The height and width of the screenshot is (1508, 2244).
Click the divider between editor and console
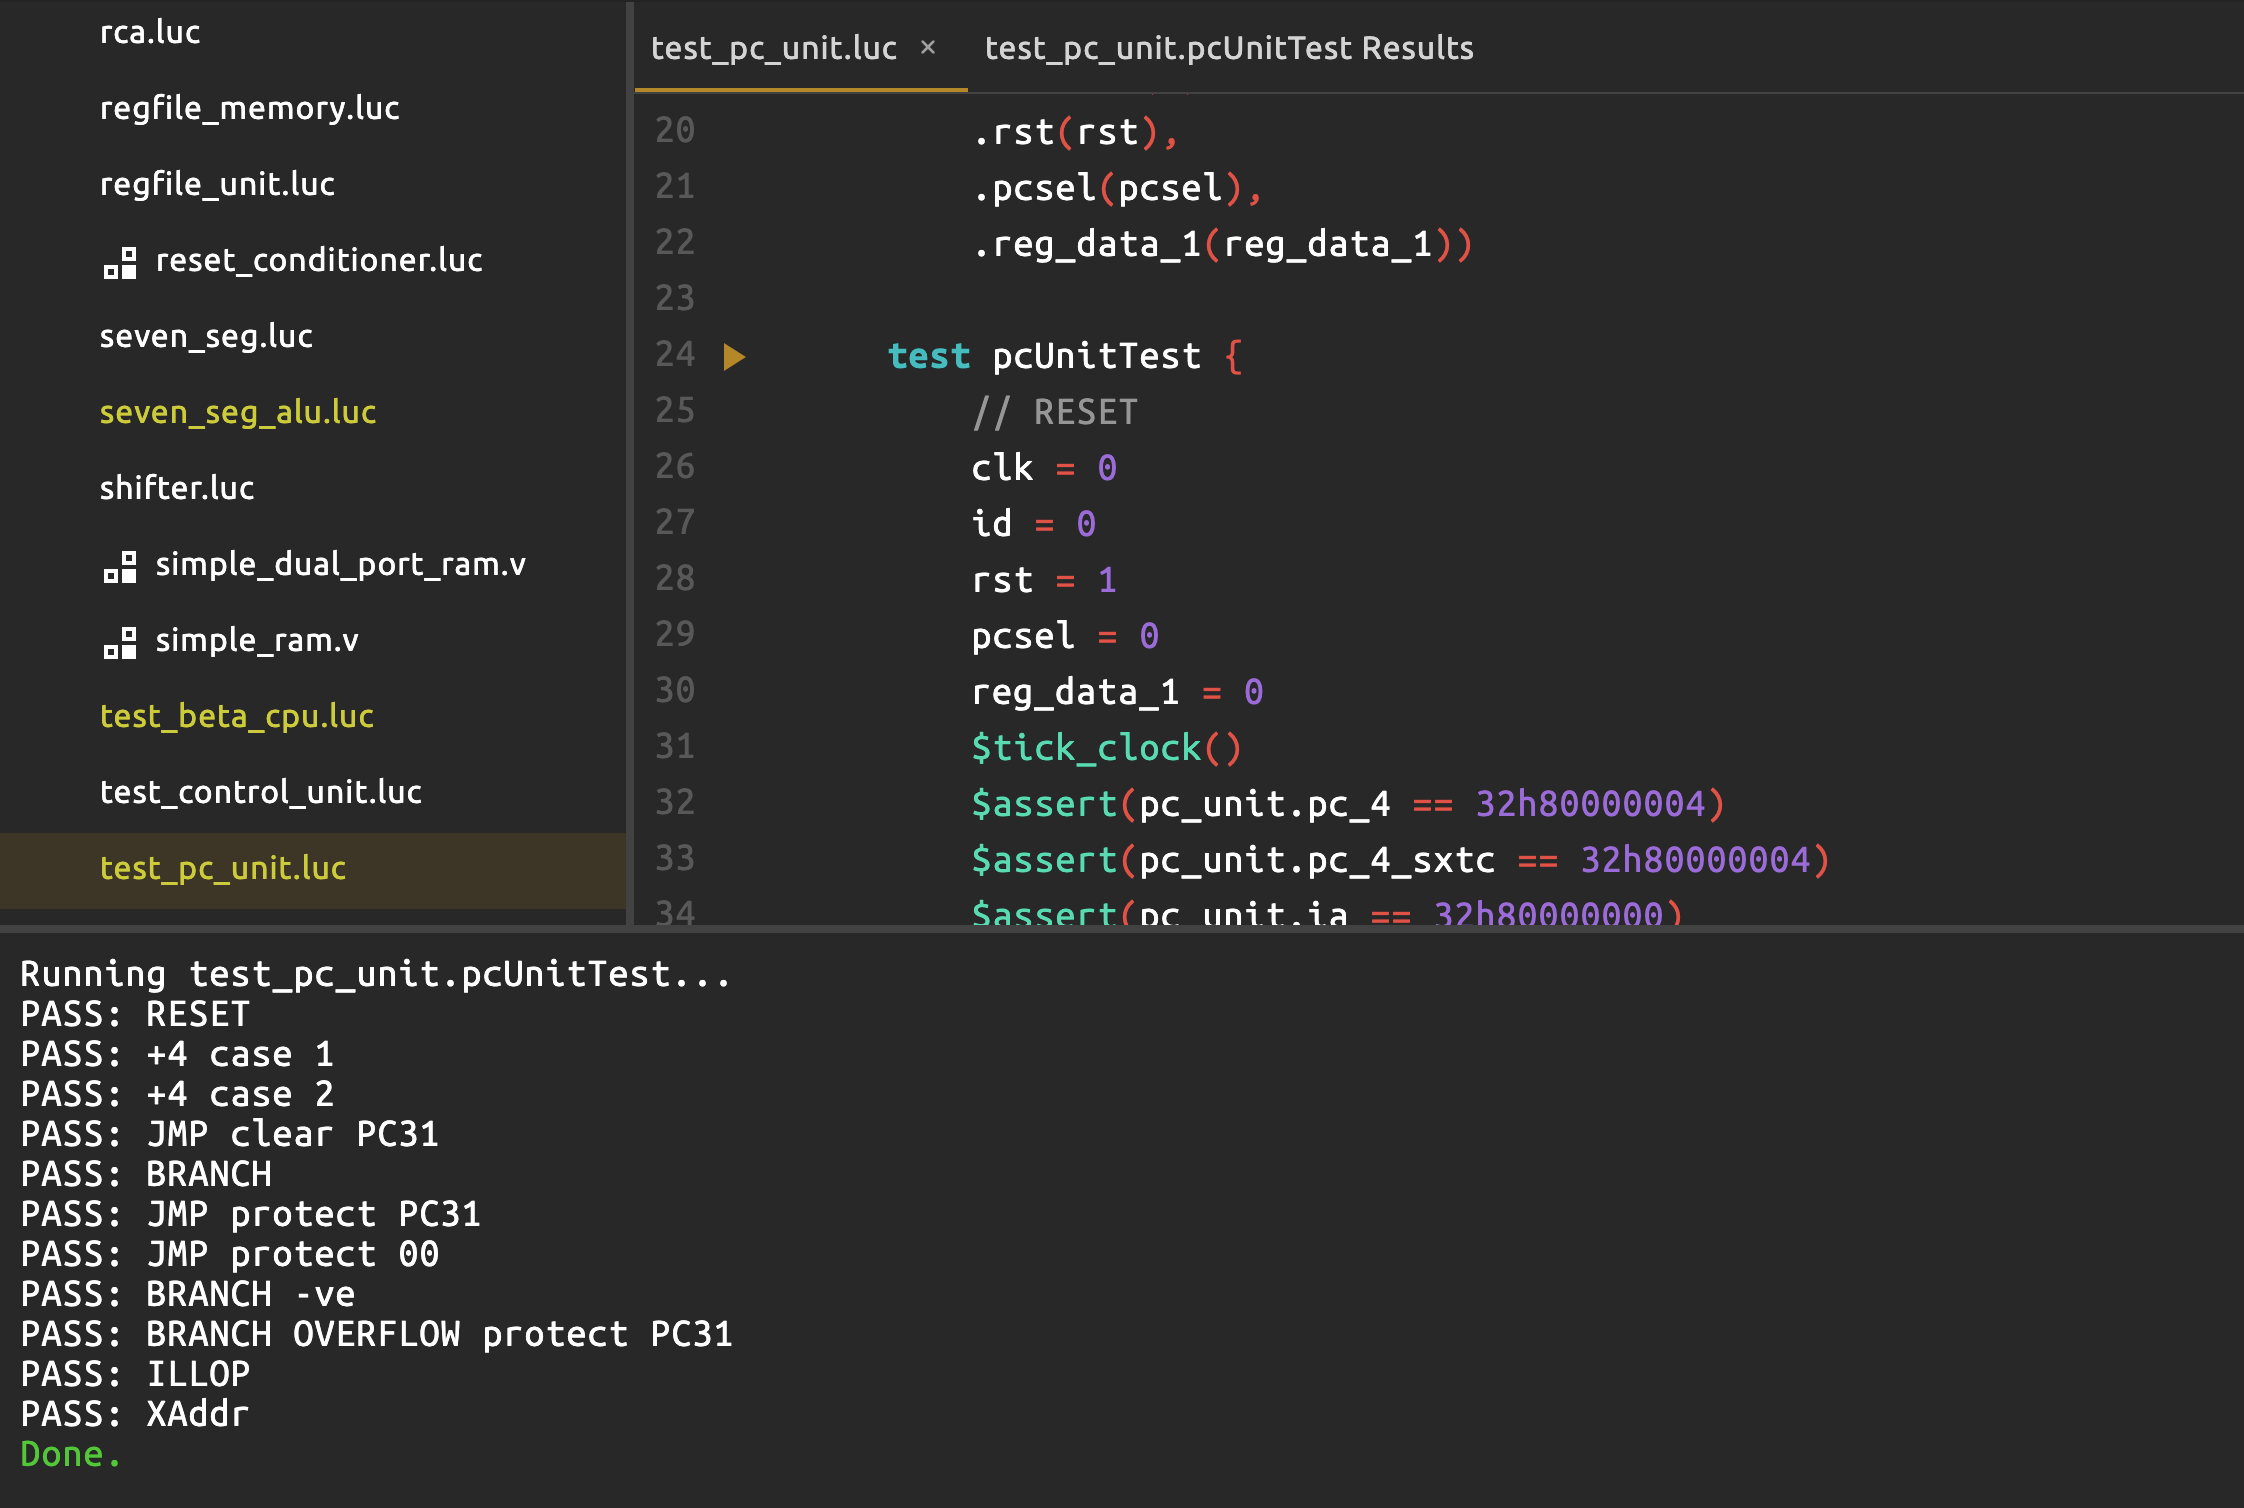coord(1122,929)
